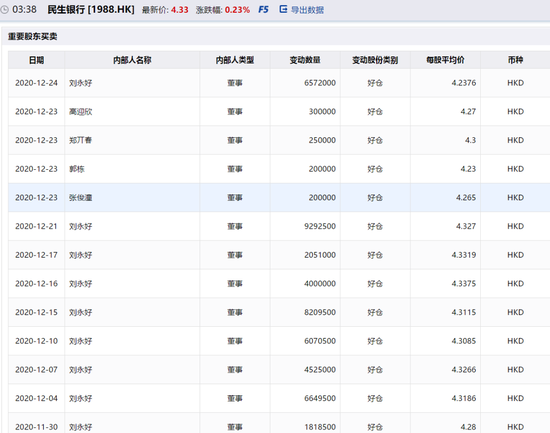This screenshot has width=550, height=433.
Task: Select the highlighted row with price 4.265
Action: tap(279, 198)
